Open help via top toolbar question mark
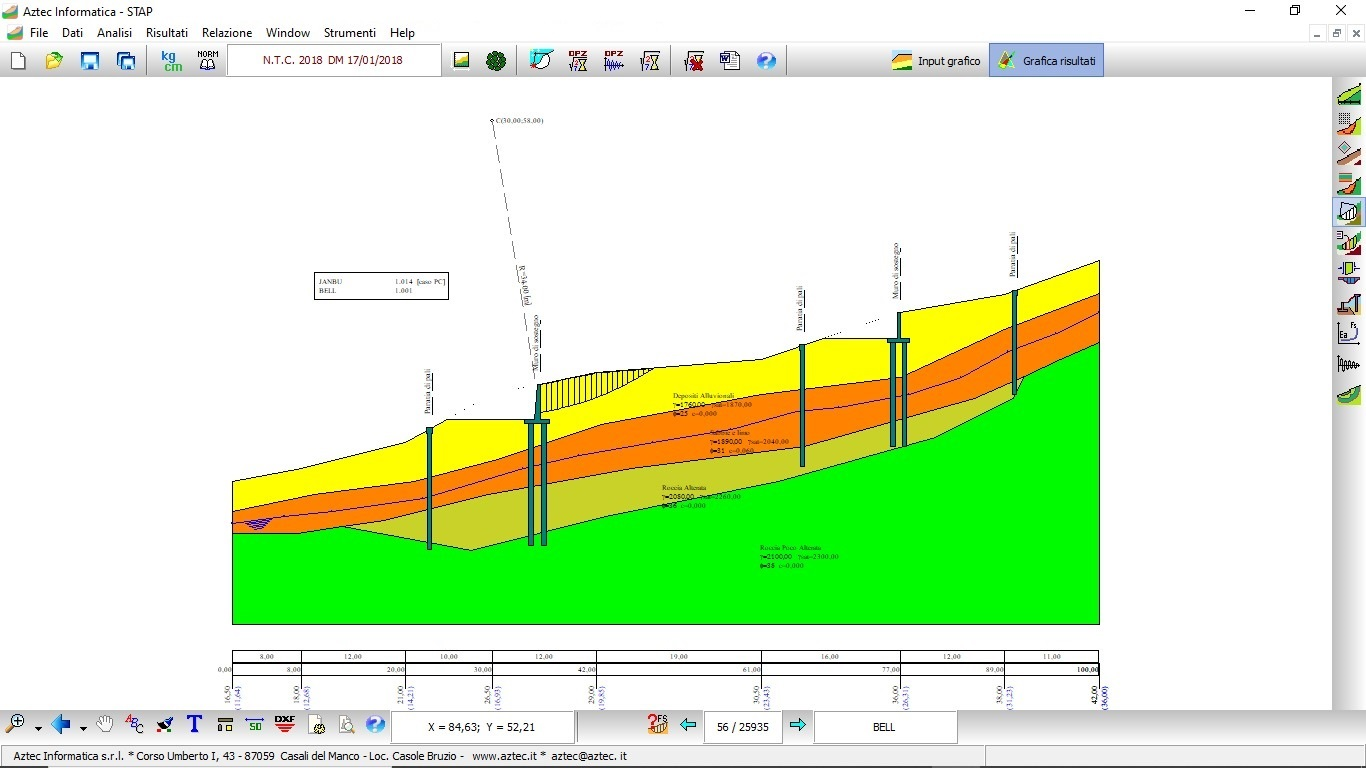This screenshot has height=768, width=1366. (766, 61)
